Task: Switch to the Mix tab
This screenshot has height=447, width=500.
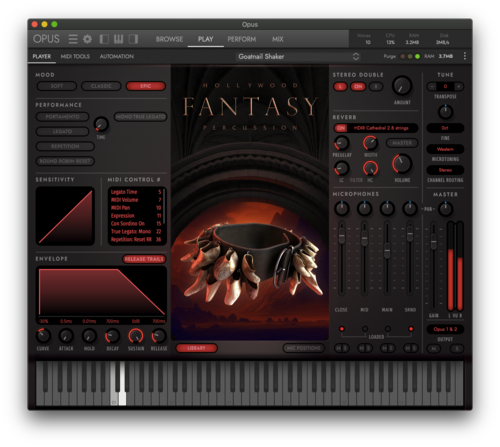Action: click(277, 39)
